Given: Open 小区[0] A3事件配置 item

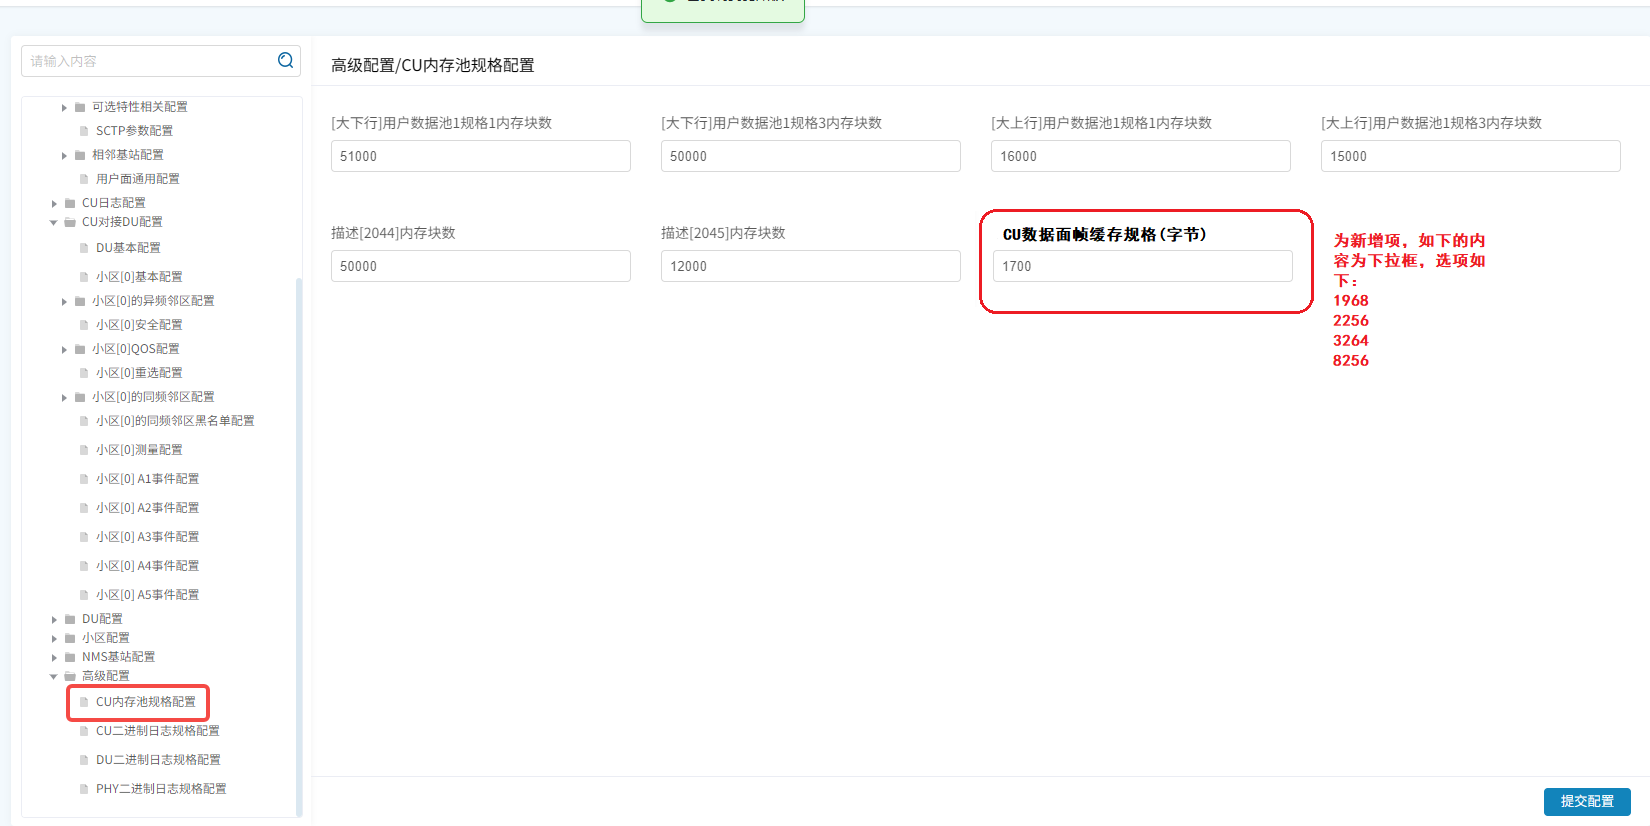Looking at the screenshot, I should [x=147, y=537].
